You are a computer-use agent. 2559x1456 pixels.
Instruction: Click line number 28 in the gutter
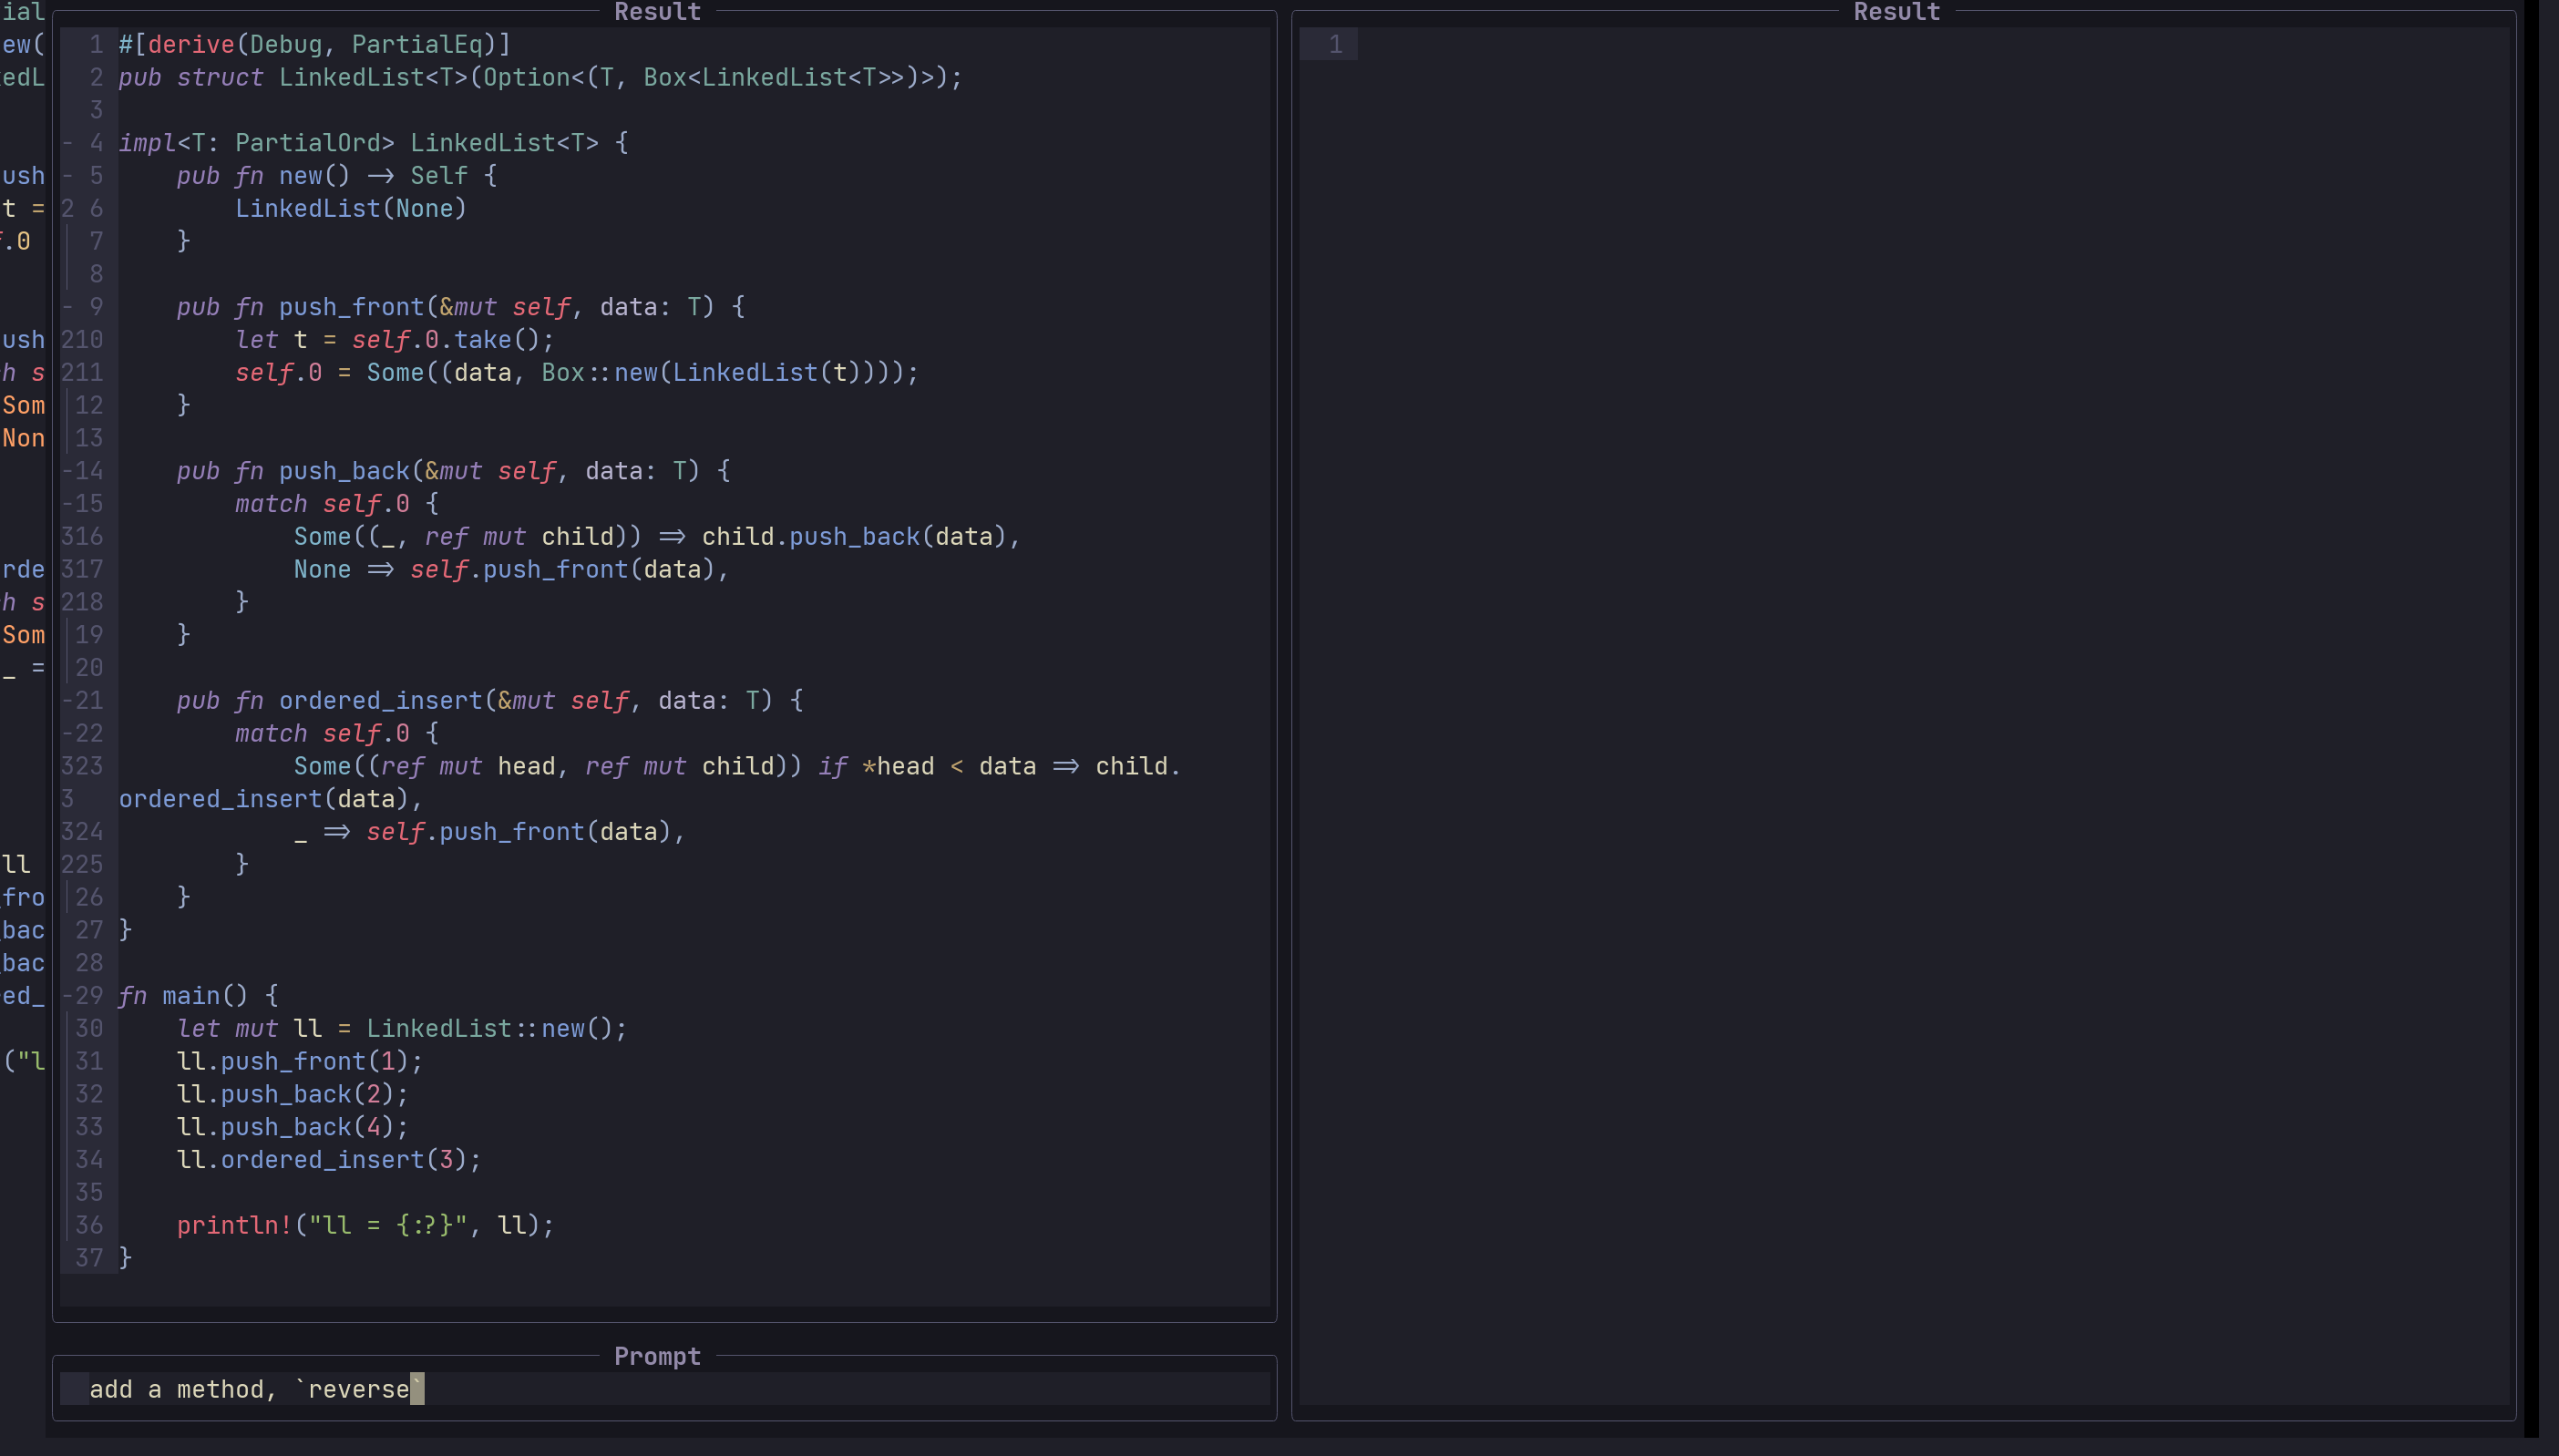89,963
